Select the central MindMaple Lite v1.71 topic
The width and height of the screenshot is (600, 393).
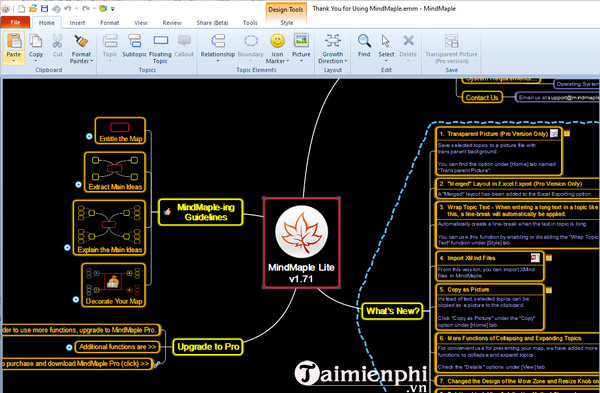302,243
